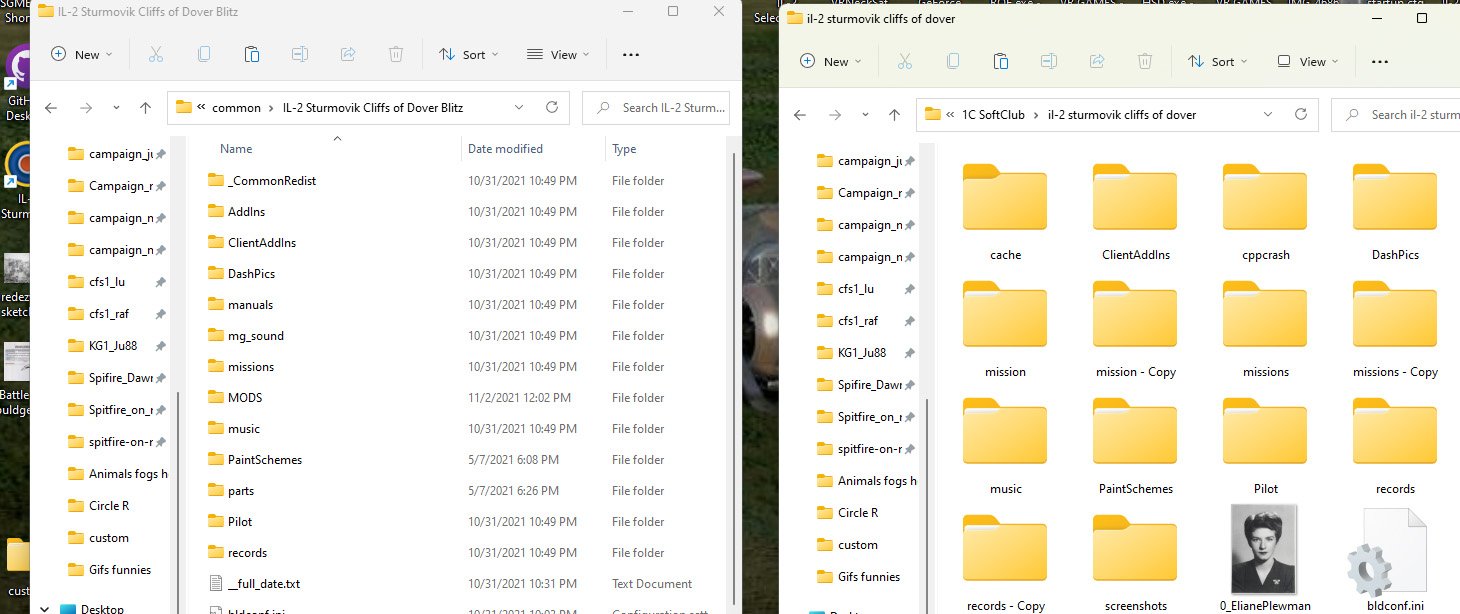Click the Copy icon in the right Explorer window

click(x=952, y=62)
